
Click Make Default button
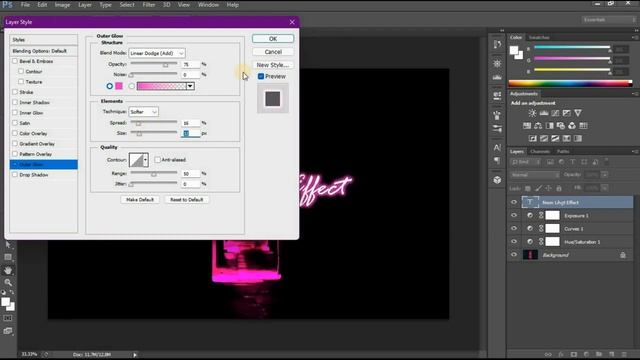(140, 200)
